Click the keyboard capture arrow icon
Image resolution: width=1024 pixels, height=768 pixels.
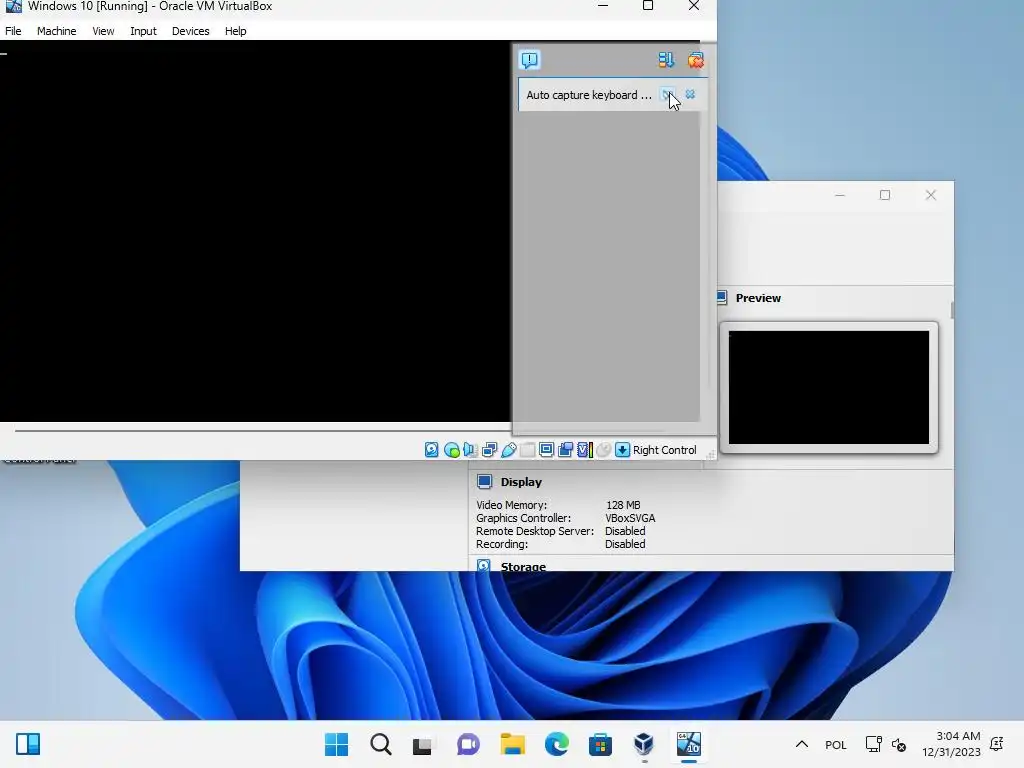[x=623, y=450]
